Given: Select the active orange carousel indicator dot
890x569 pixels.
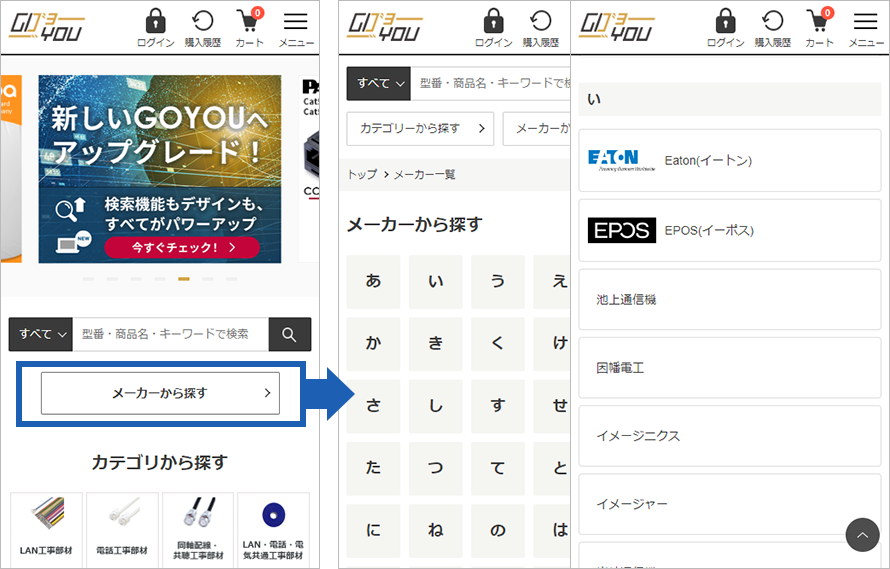Looking at the screenshot, I should (x=184, y=279).
